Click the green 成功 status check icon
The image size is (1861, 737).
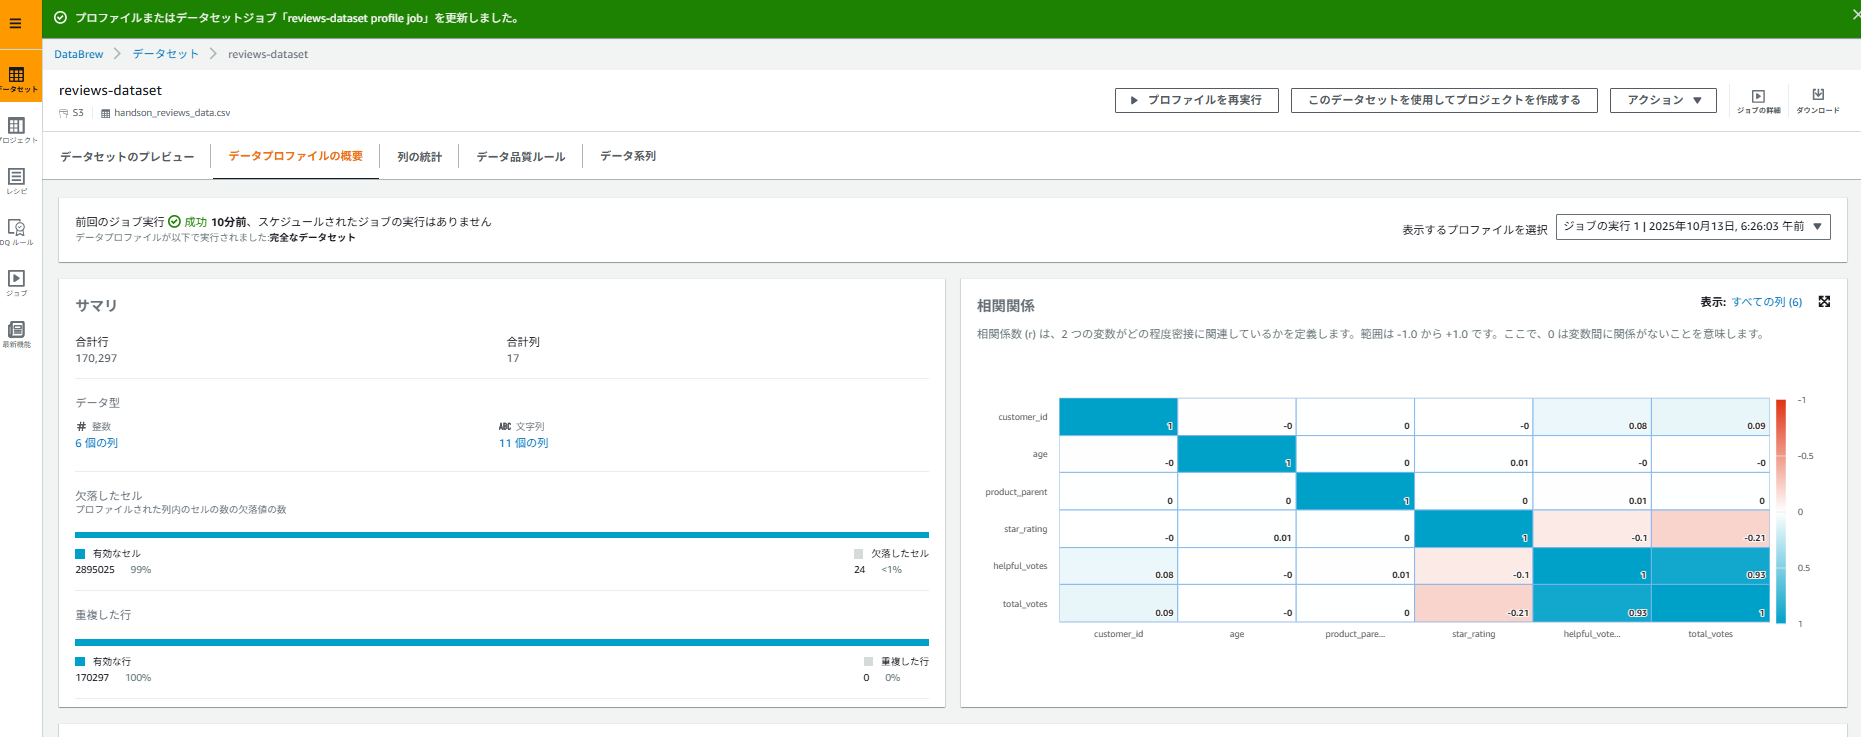tap(175, 222)
